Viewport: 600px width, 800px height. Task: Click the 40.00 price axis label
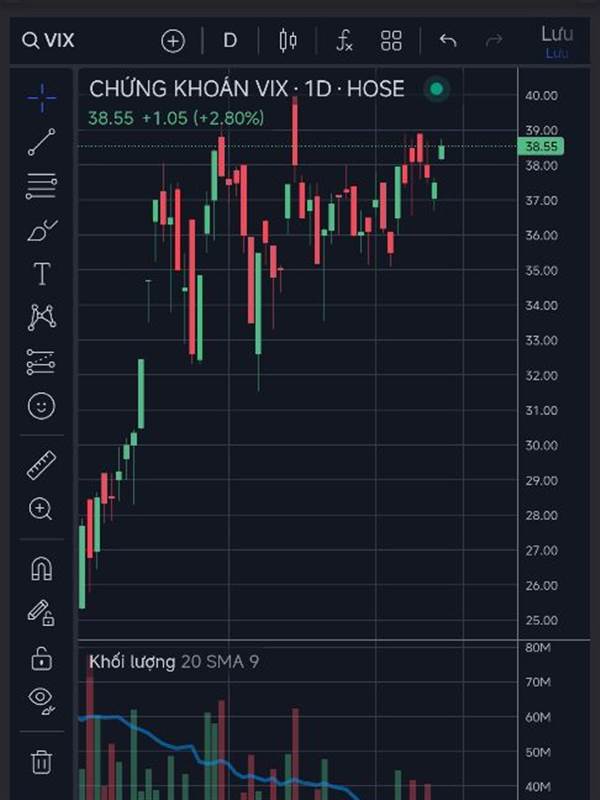click(541, 95)
